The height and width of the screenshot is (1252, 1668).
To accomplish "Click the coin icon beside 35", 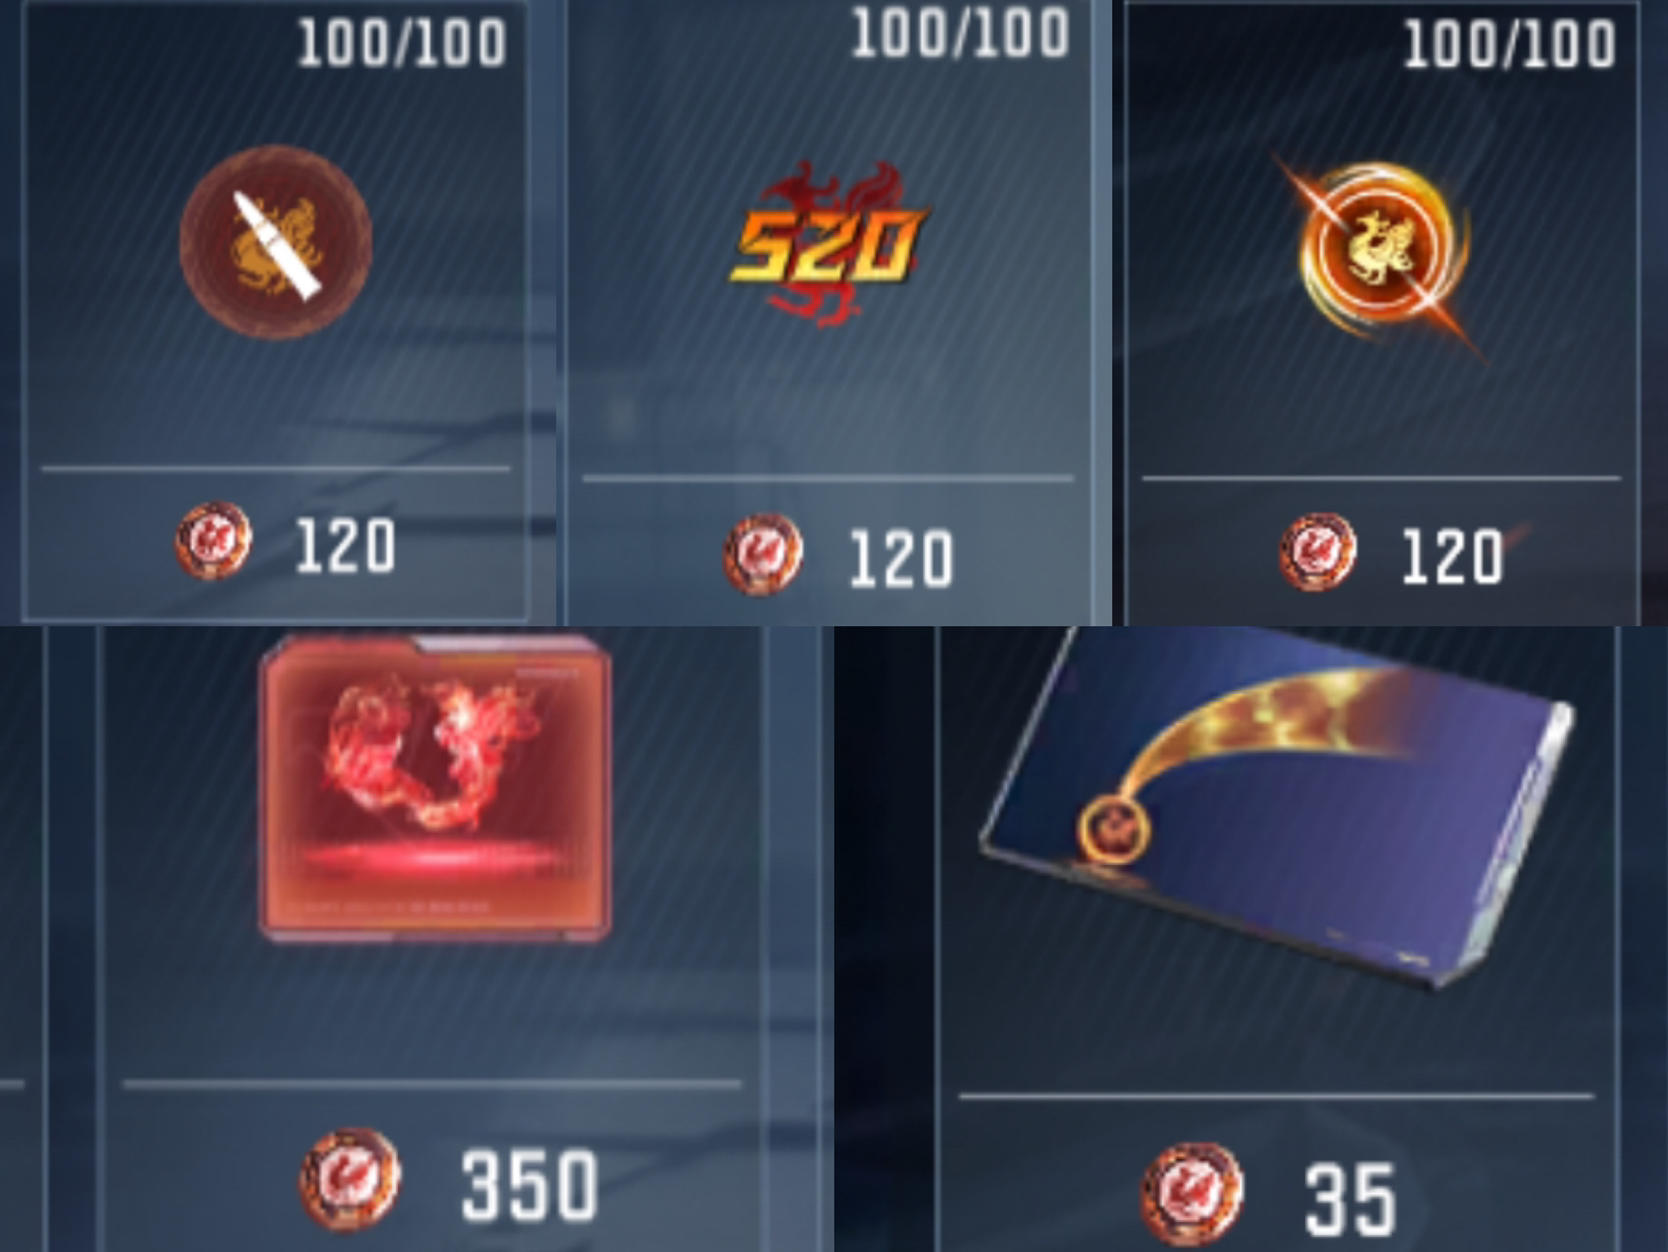I will (x=1192, y=1192).
